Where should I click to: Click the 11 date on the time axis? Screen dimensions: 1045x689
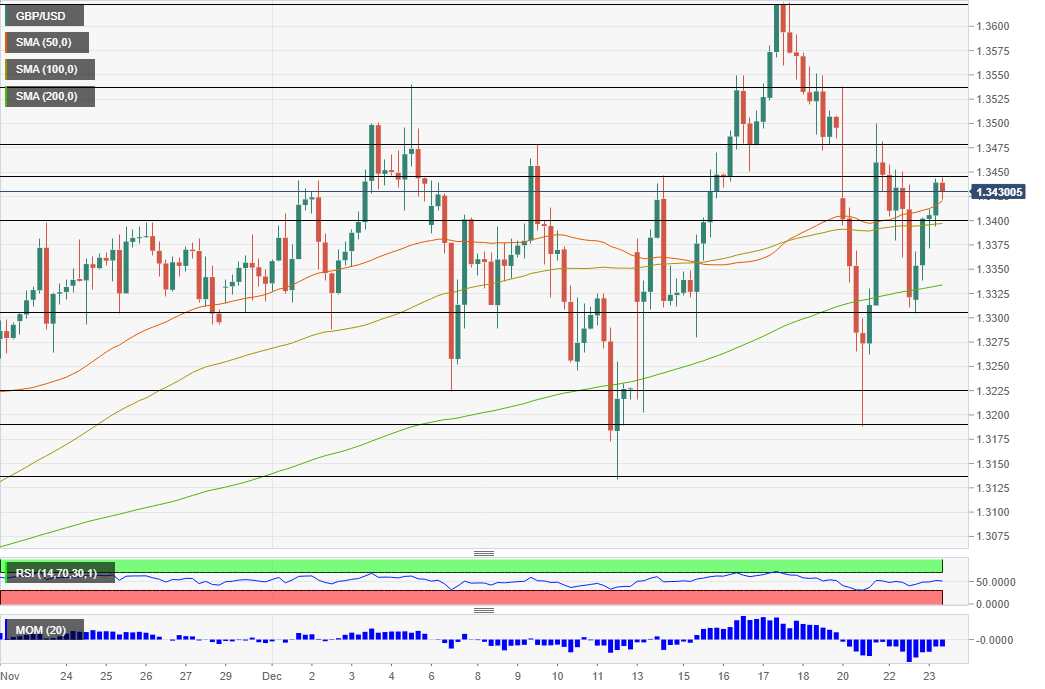click(598, 676)
